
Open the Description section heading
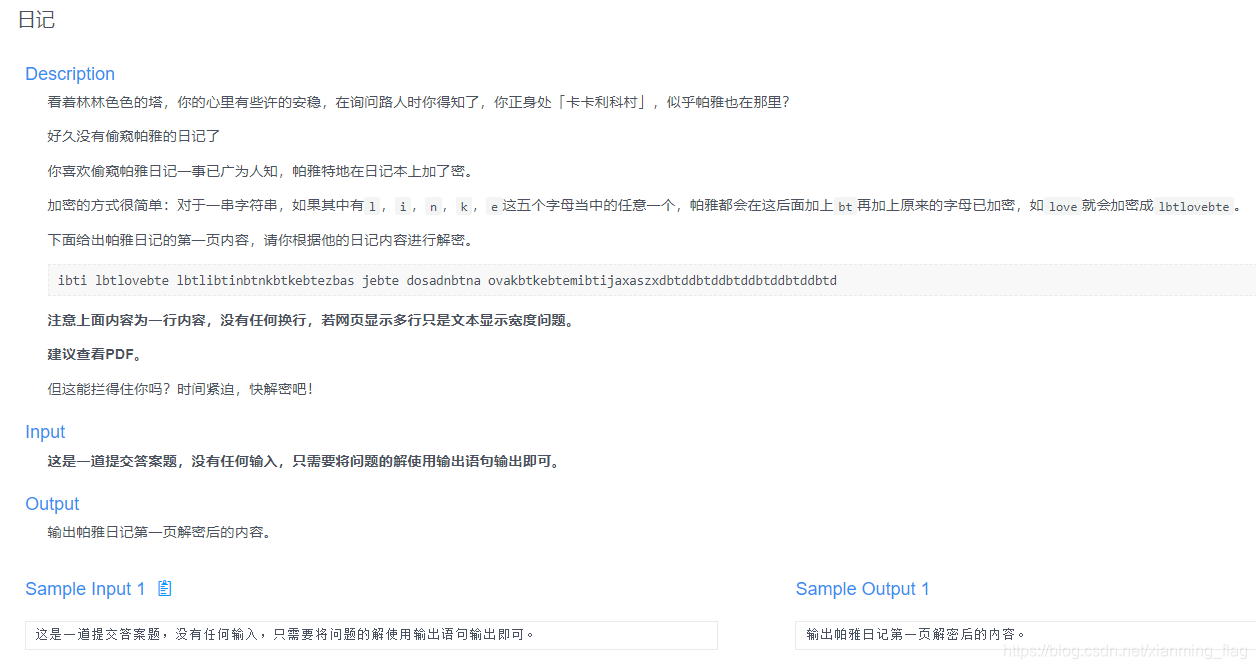point(70,74)
